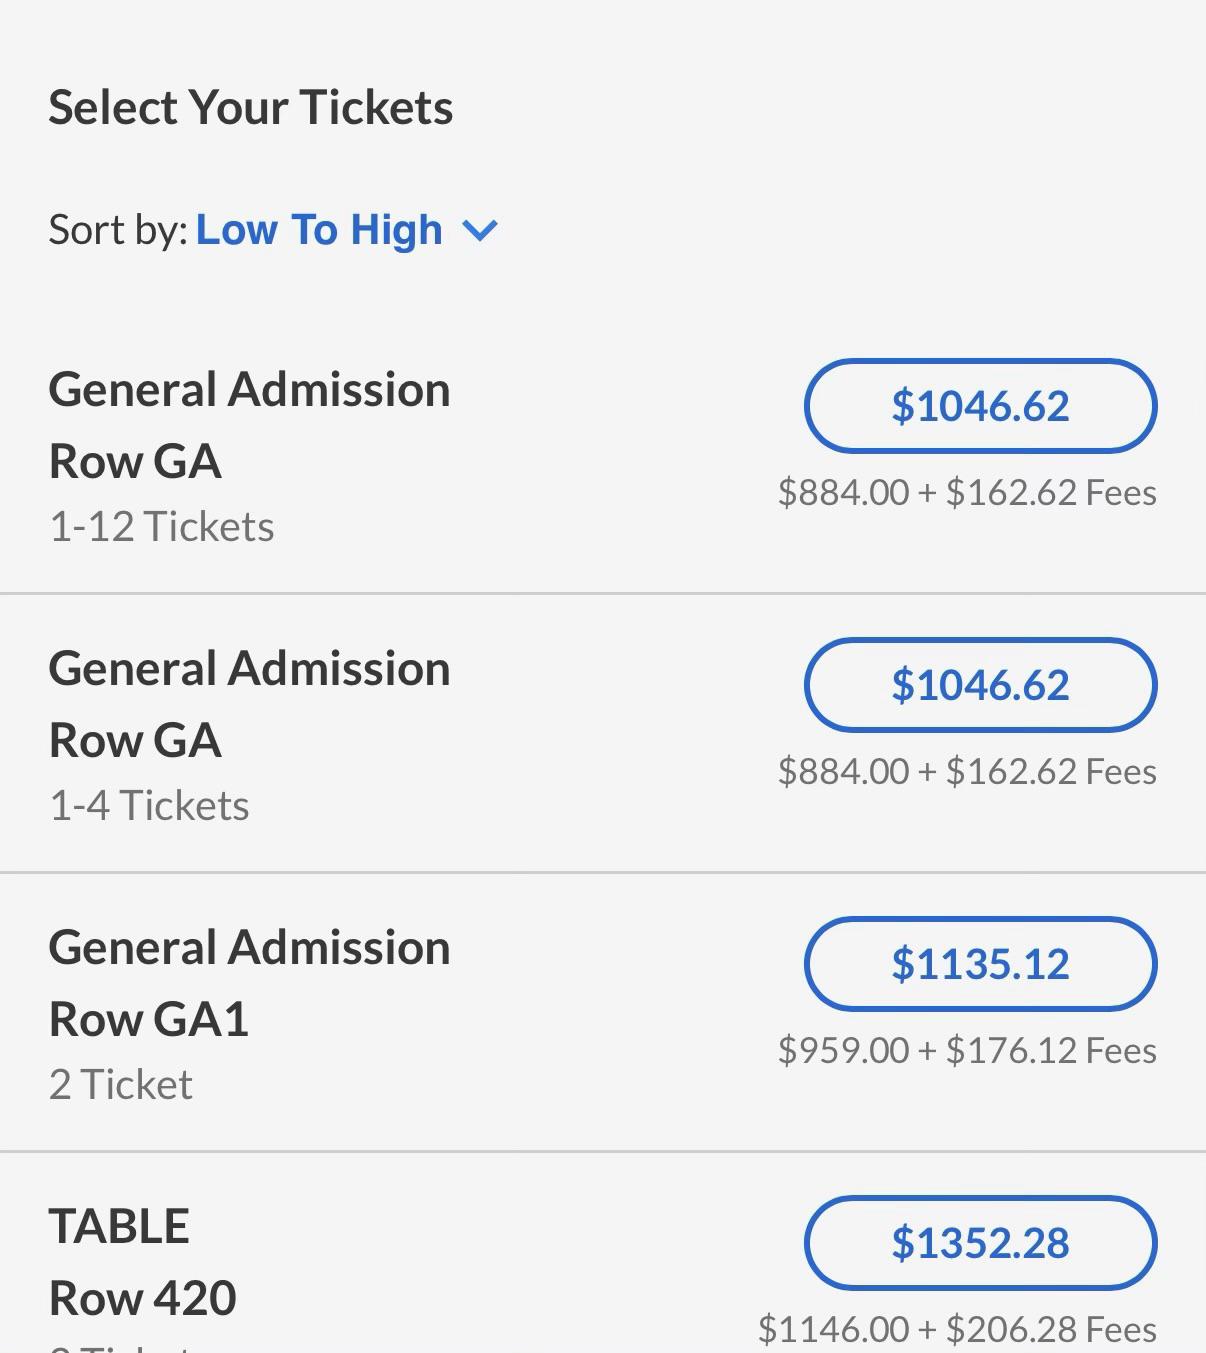Click the "1-4 Tickets" quantity text
1206x1353 pixels.
pos(149,805)
